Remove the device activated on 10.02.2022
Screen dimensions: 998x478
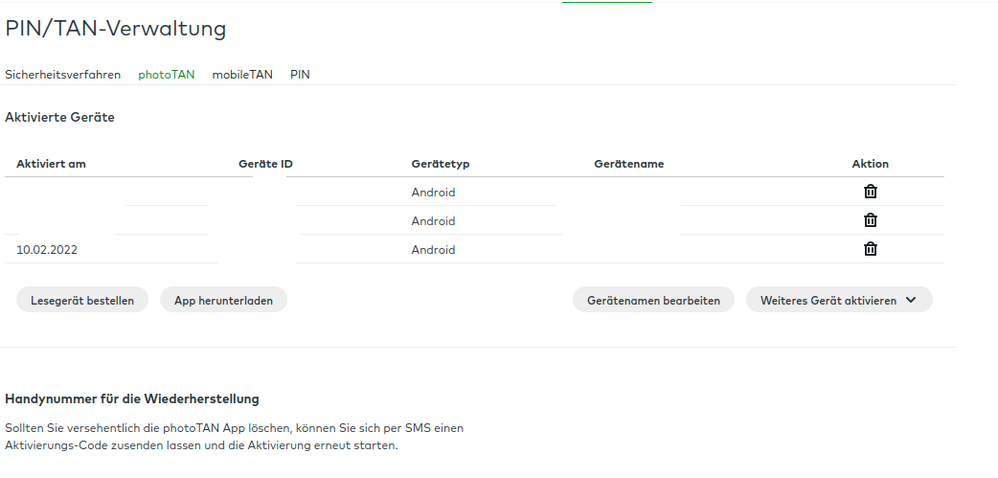click(870, 250)
